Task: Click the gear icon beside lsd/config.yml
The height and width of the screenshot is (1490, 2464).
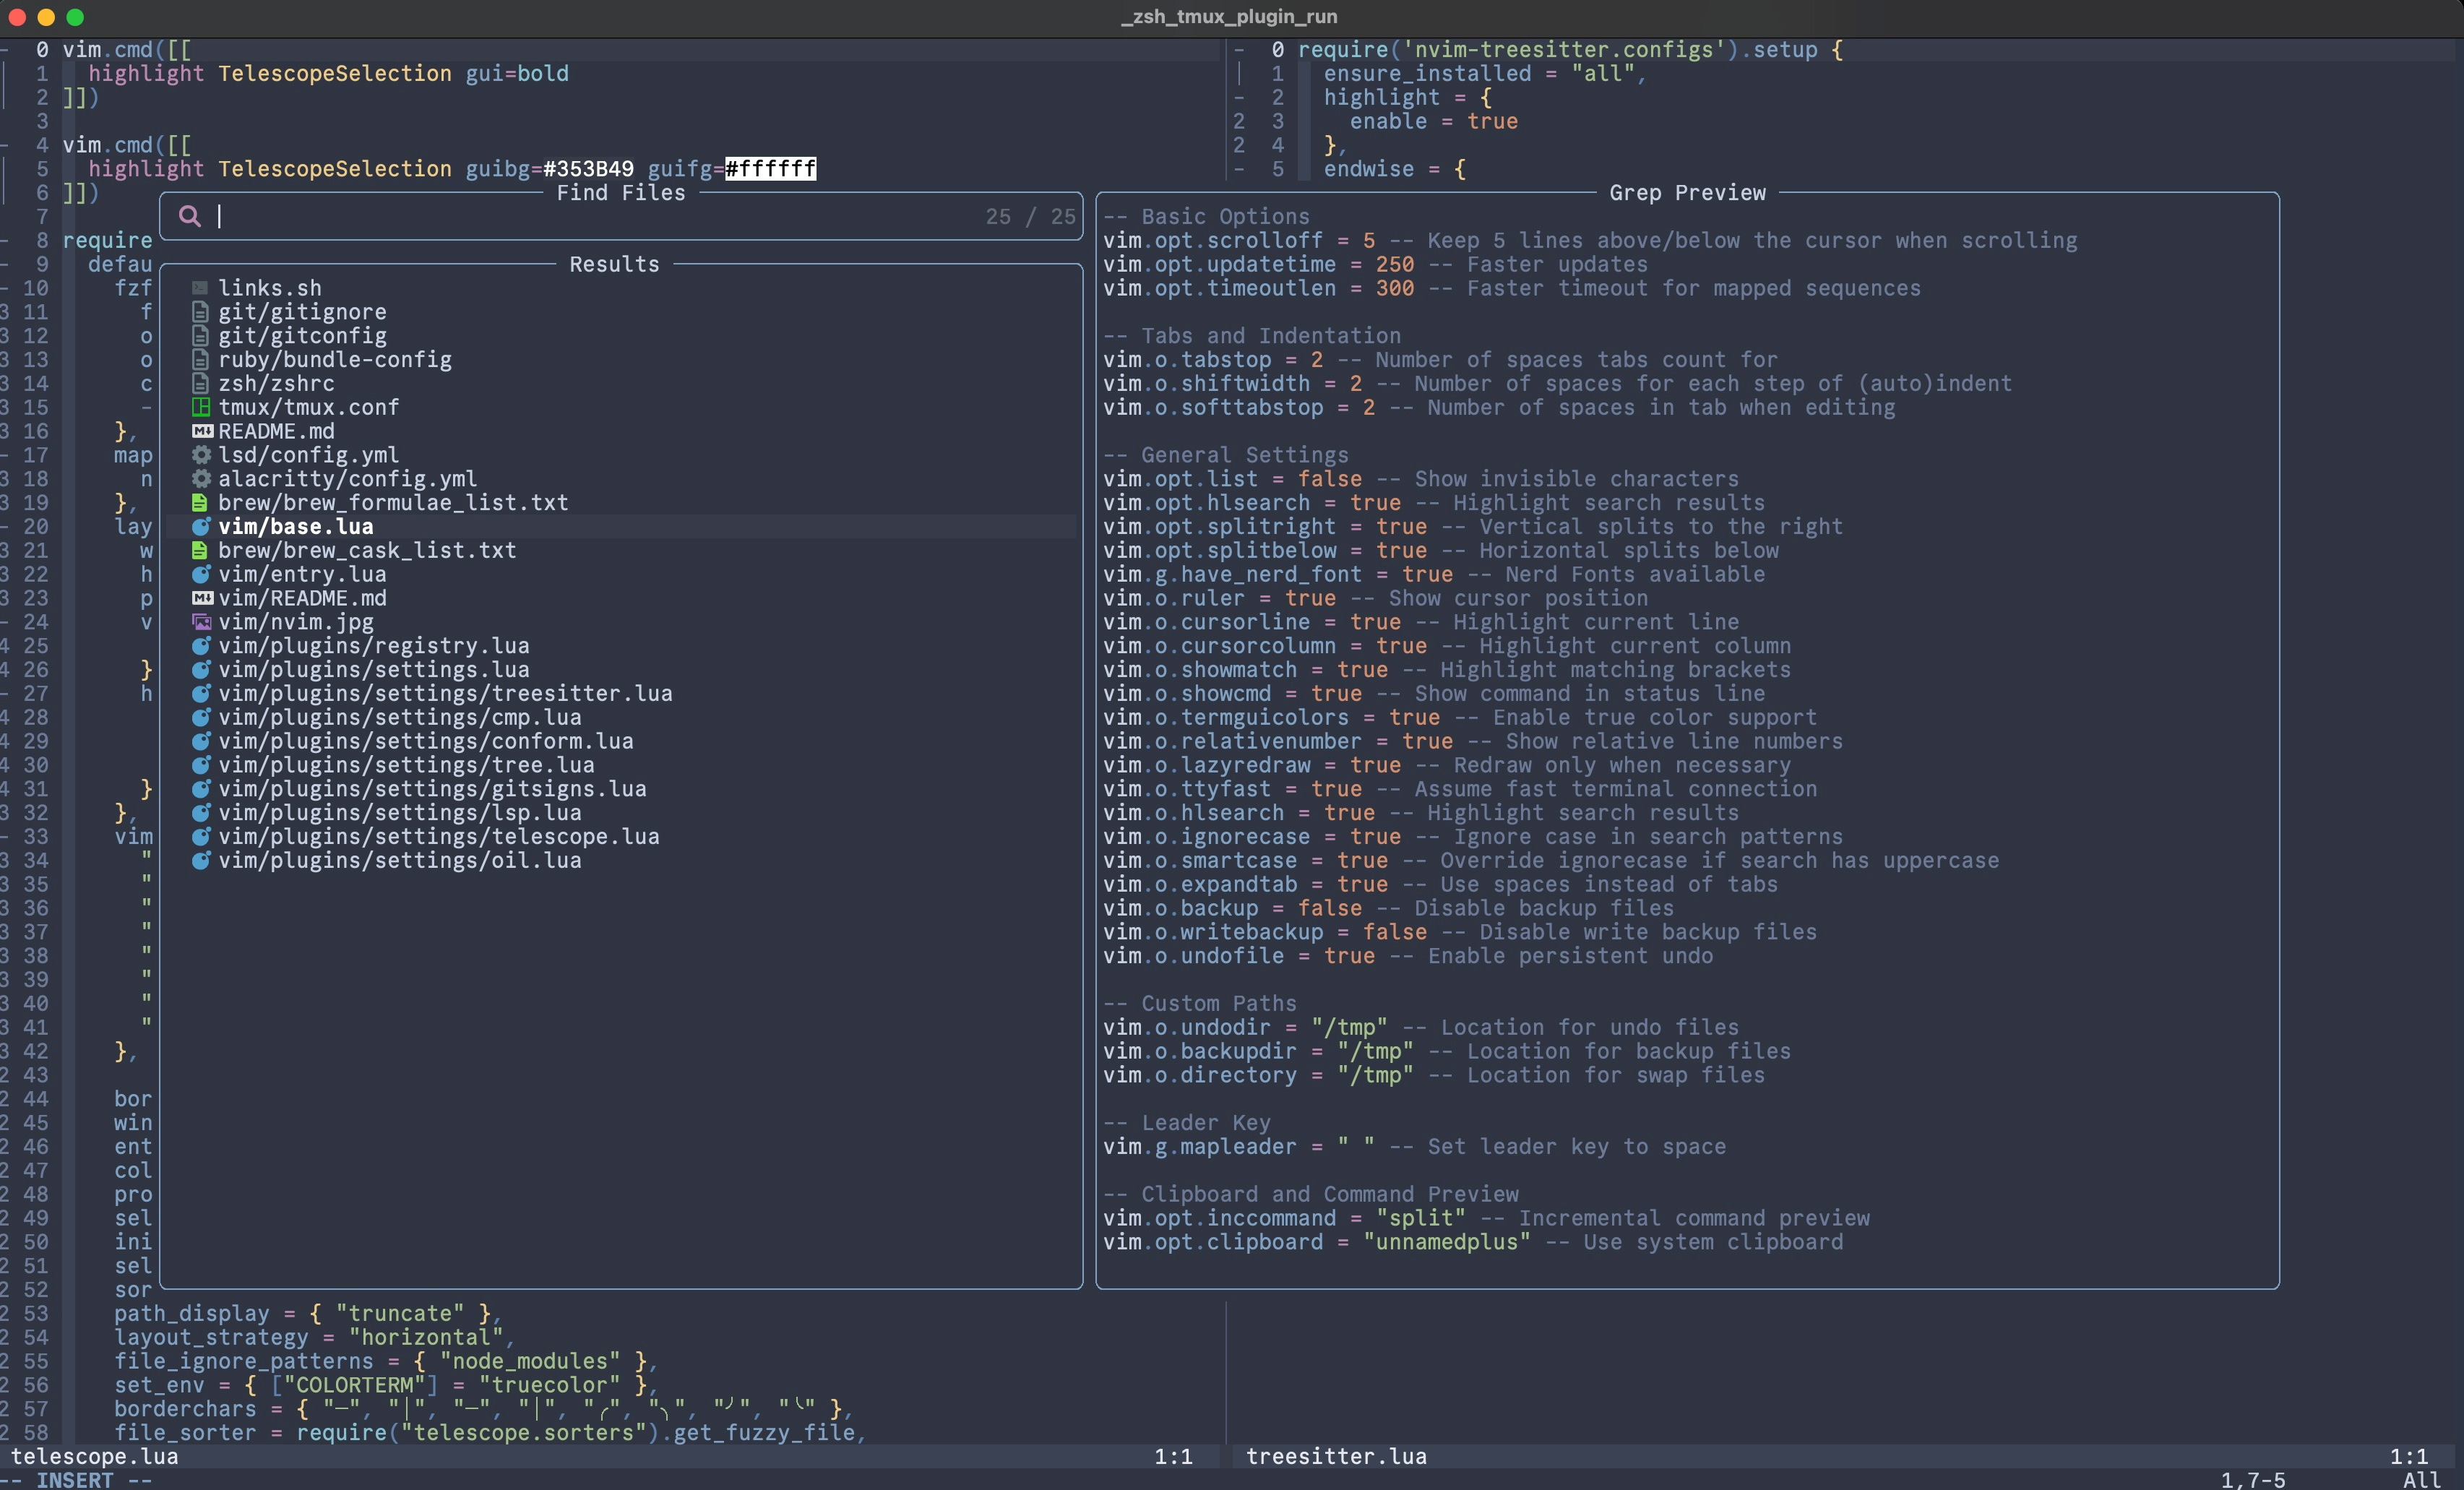Action: tap(201, 455)
